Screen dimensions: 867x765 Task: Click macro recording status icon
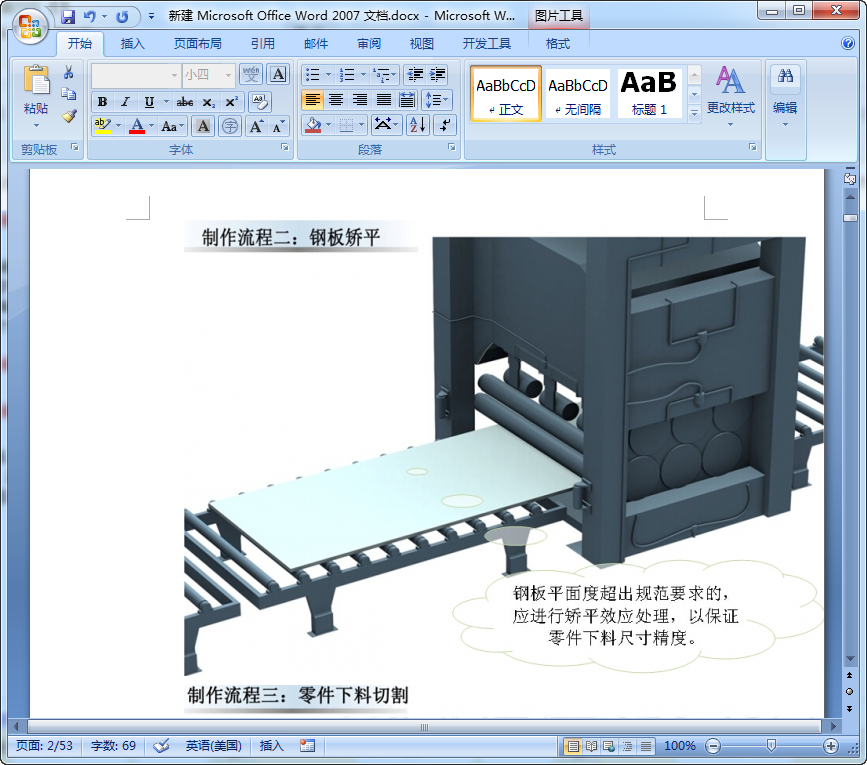tap(307, 746)
